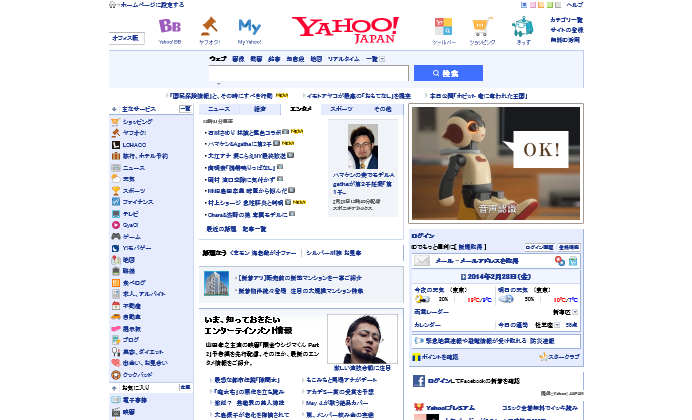The height and width of the screenshot is (420, 692).
Task: Open the weather region (新宿区) dropdown
Action: point(575,312)
